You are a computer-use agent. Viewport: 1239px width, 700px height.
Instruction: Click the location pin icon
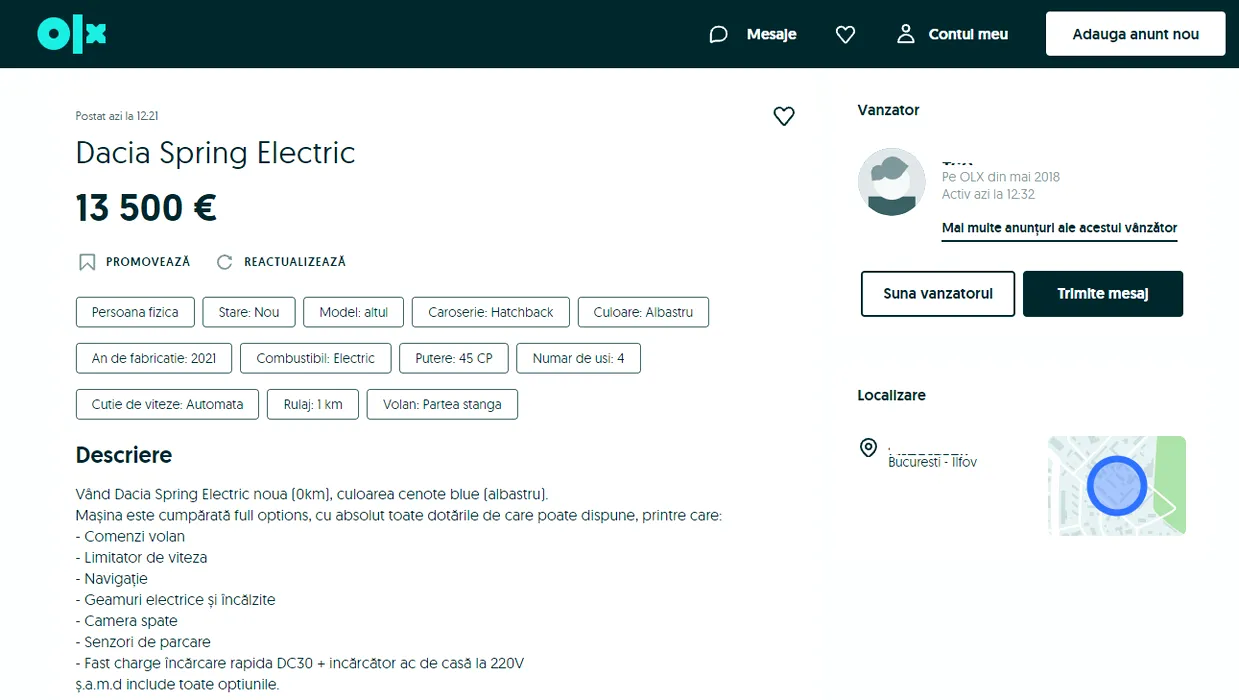(x=868, y=447)
